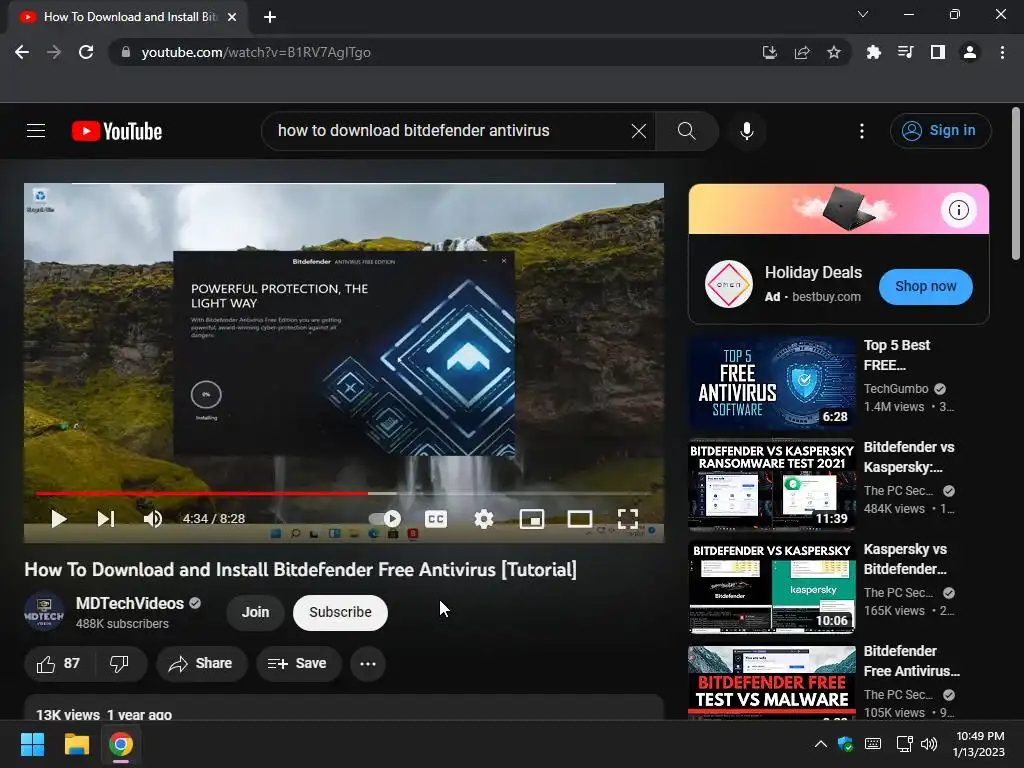Sign in to YouTube
The height and width of the screenshot is (768, 1024).
[940, 131]
